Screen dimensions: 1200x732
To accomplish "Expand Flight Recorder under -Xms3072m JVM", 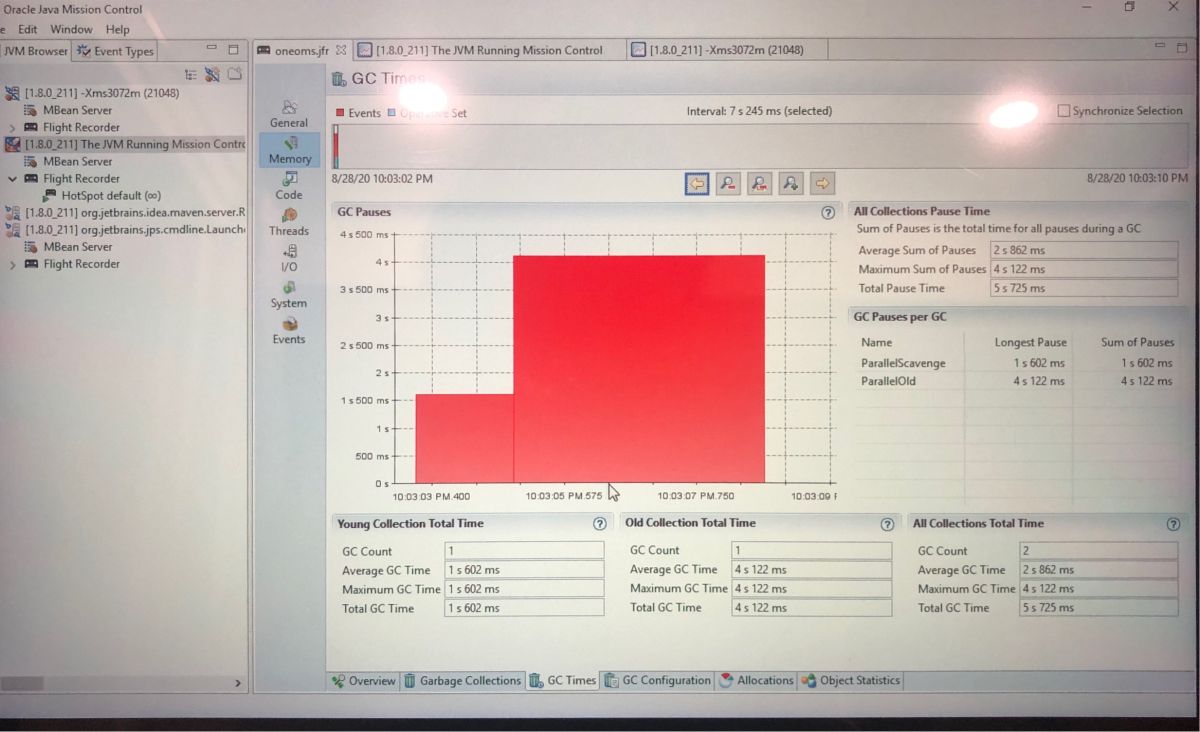I will [x=12, y=128].
